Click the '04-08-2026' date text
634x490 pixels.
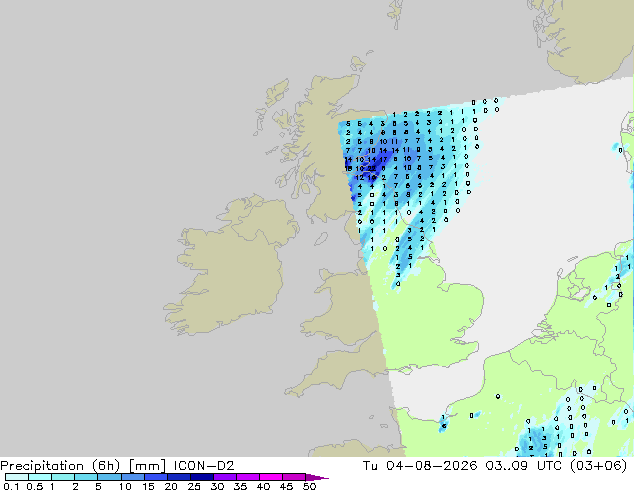coord(432,466)
